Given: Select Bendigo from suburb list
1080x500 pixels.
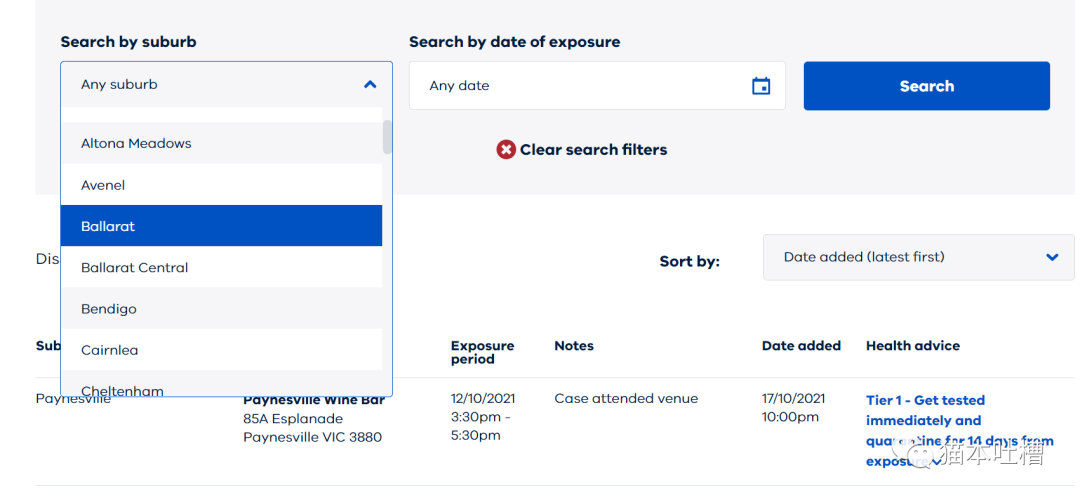Looking at the screenshot, I should [x=221, y=309].
